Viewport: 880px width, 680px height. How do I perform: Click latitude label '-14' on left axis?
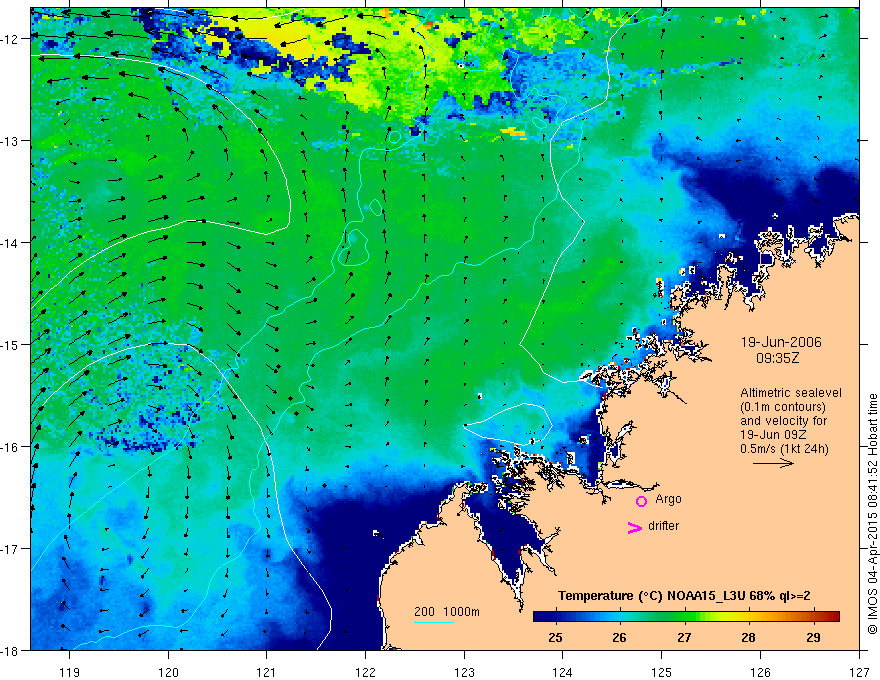pyautogui.click(x=11, y=243)
